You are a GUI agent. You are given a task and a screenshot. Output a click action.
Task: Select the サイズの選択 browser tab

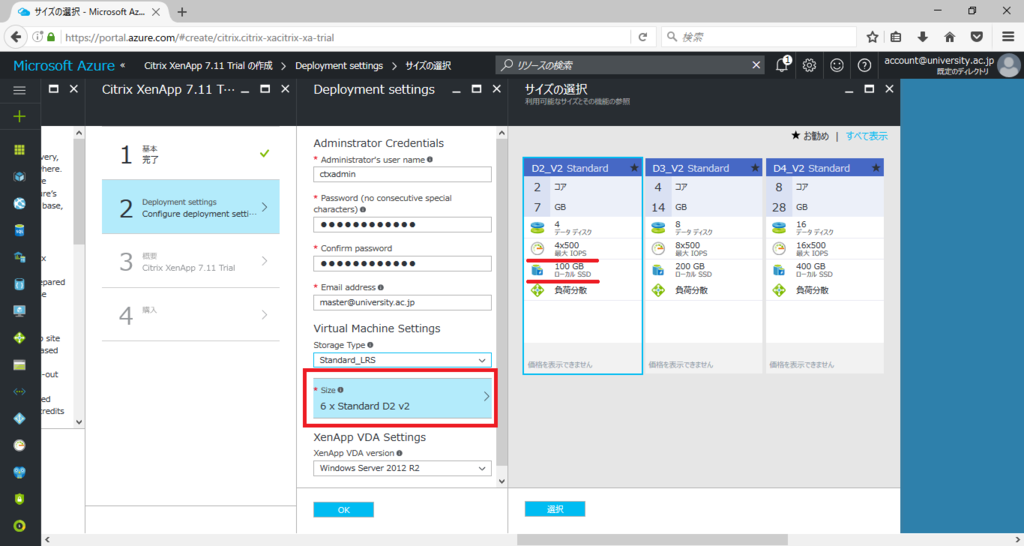coord(89,12)
